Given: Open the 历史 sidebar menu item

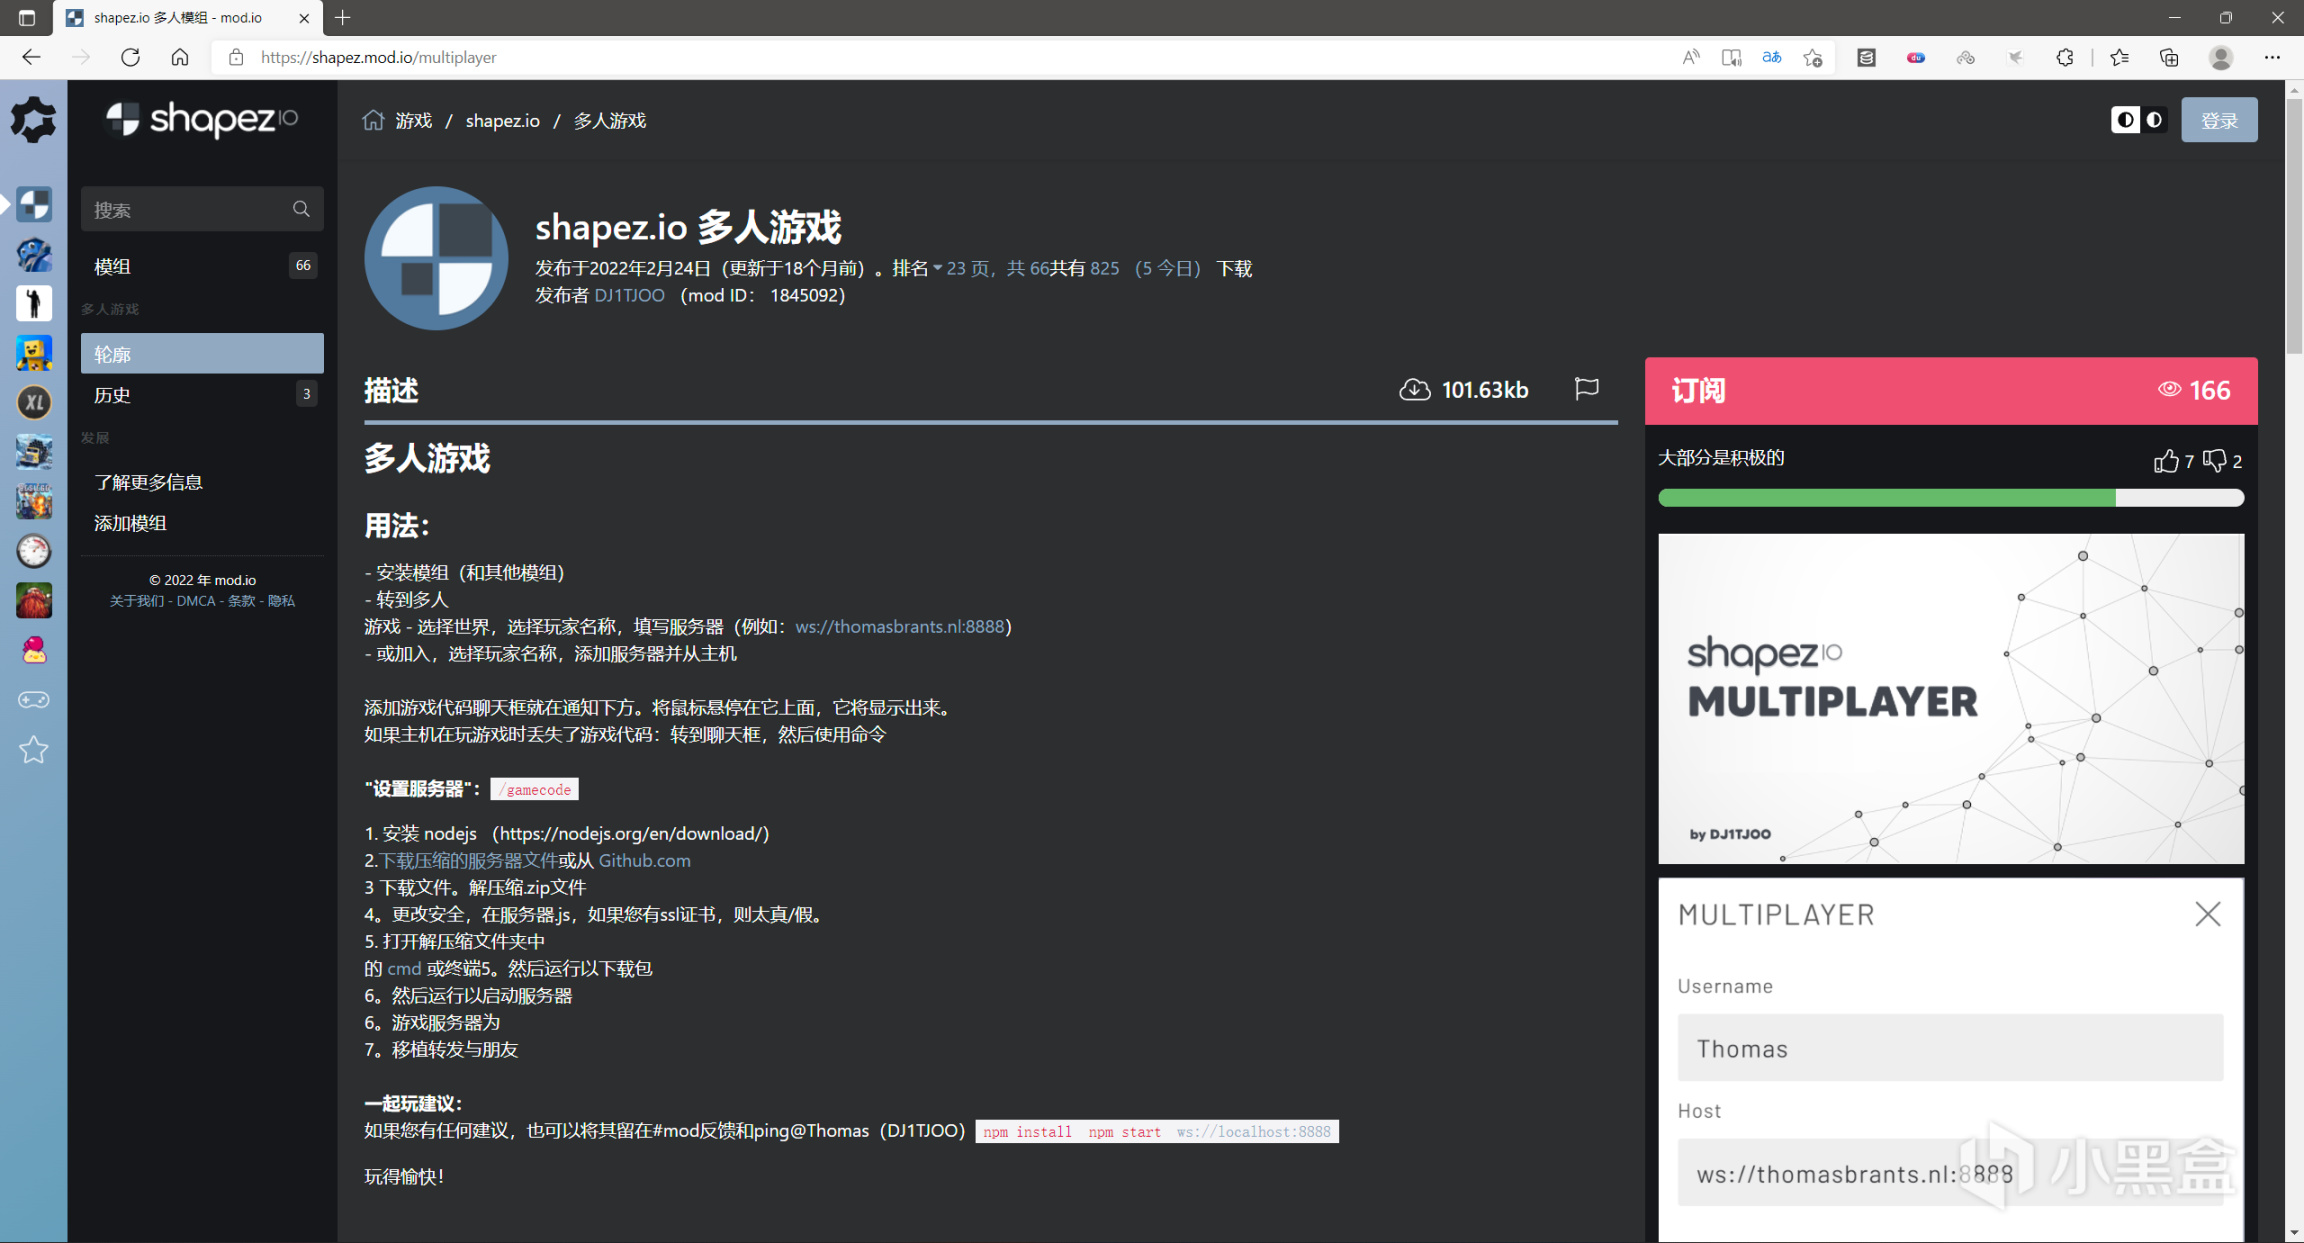Looking at the screenshot, I should 202,394.
